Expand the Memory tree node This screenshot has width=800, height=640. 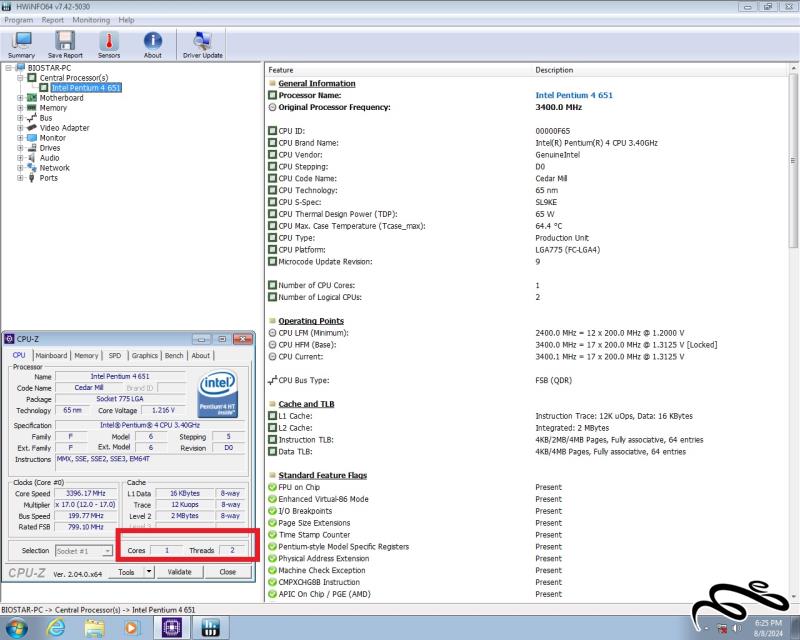coord(20,108)
